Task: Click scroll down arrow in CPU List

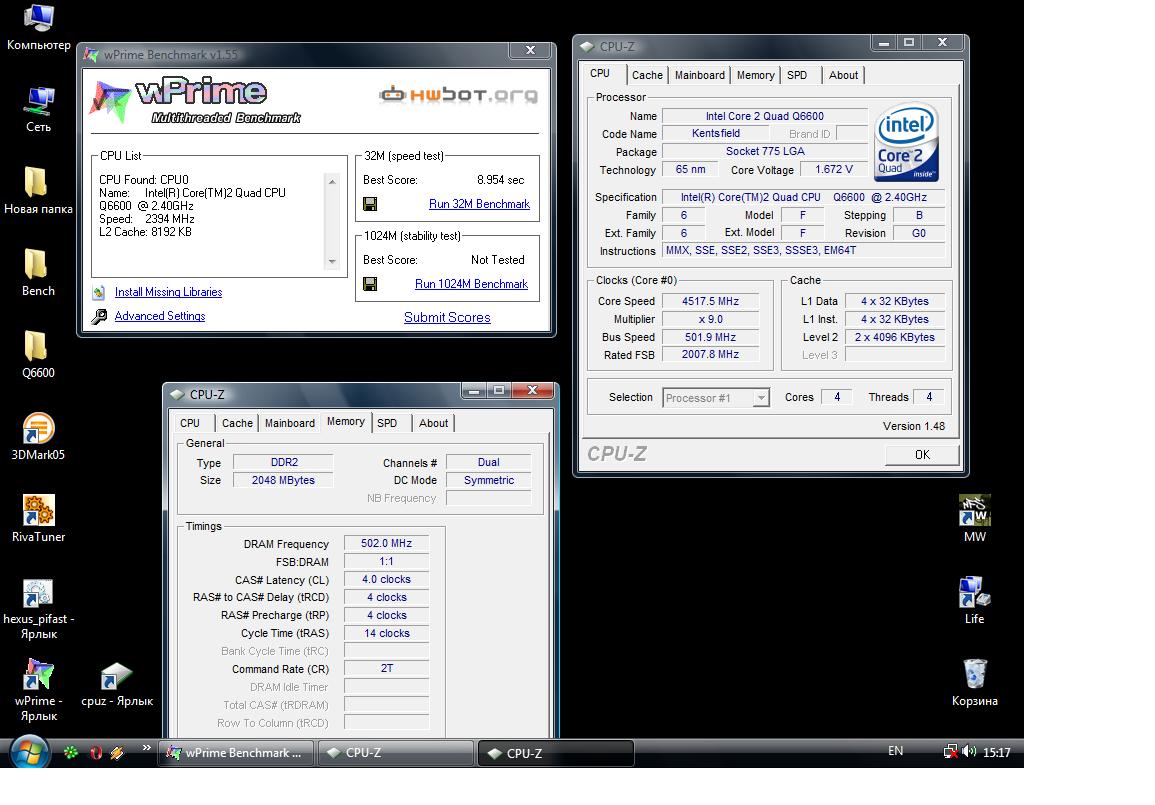Action: click(332, 261)
